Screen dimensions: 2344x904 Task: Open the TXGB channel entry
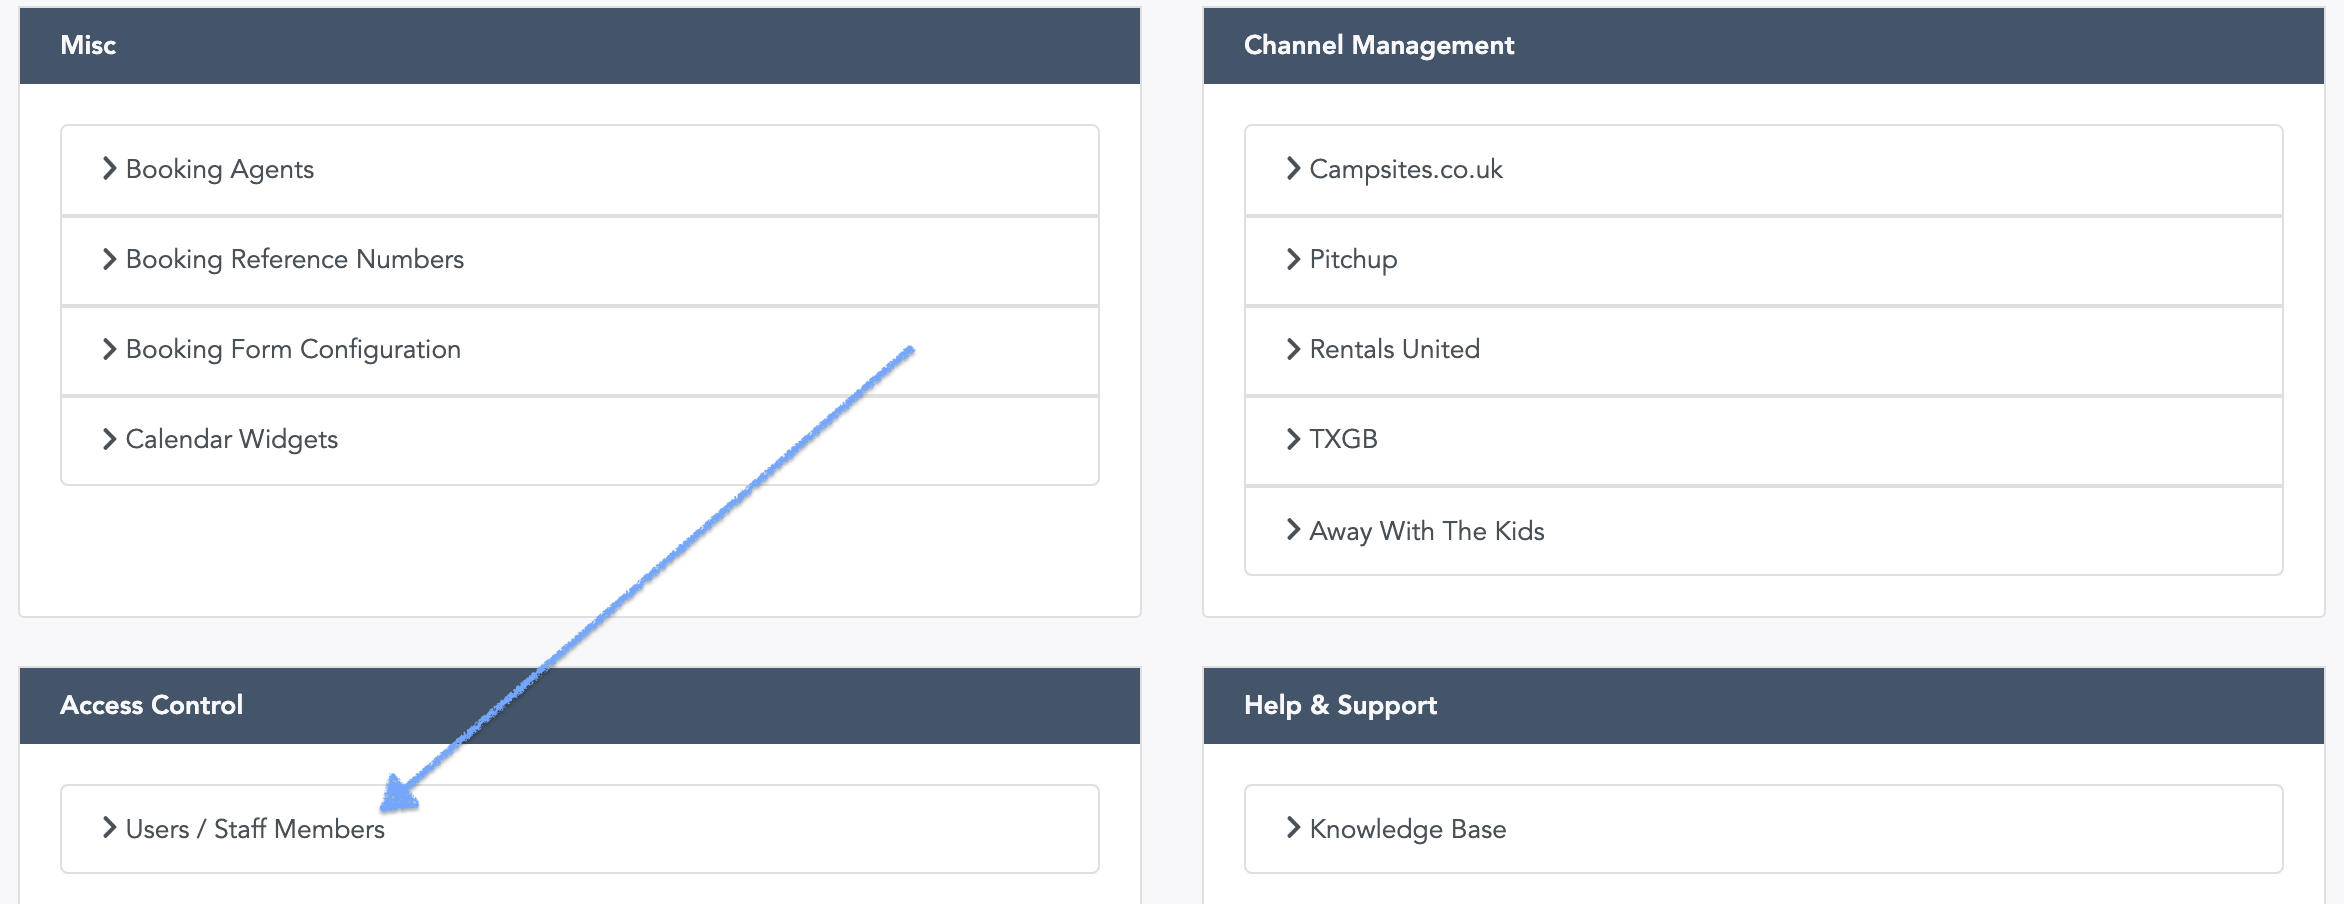click(x=1764, y=440)
